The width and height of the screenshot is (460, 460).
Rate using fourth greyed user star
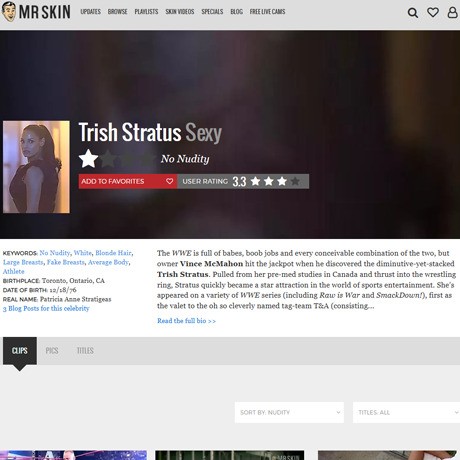pyautogui.click(x=295, y=181)
